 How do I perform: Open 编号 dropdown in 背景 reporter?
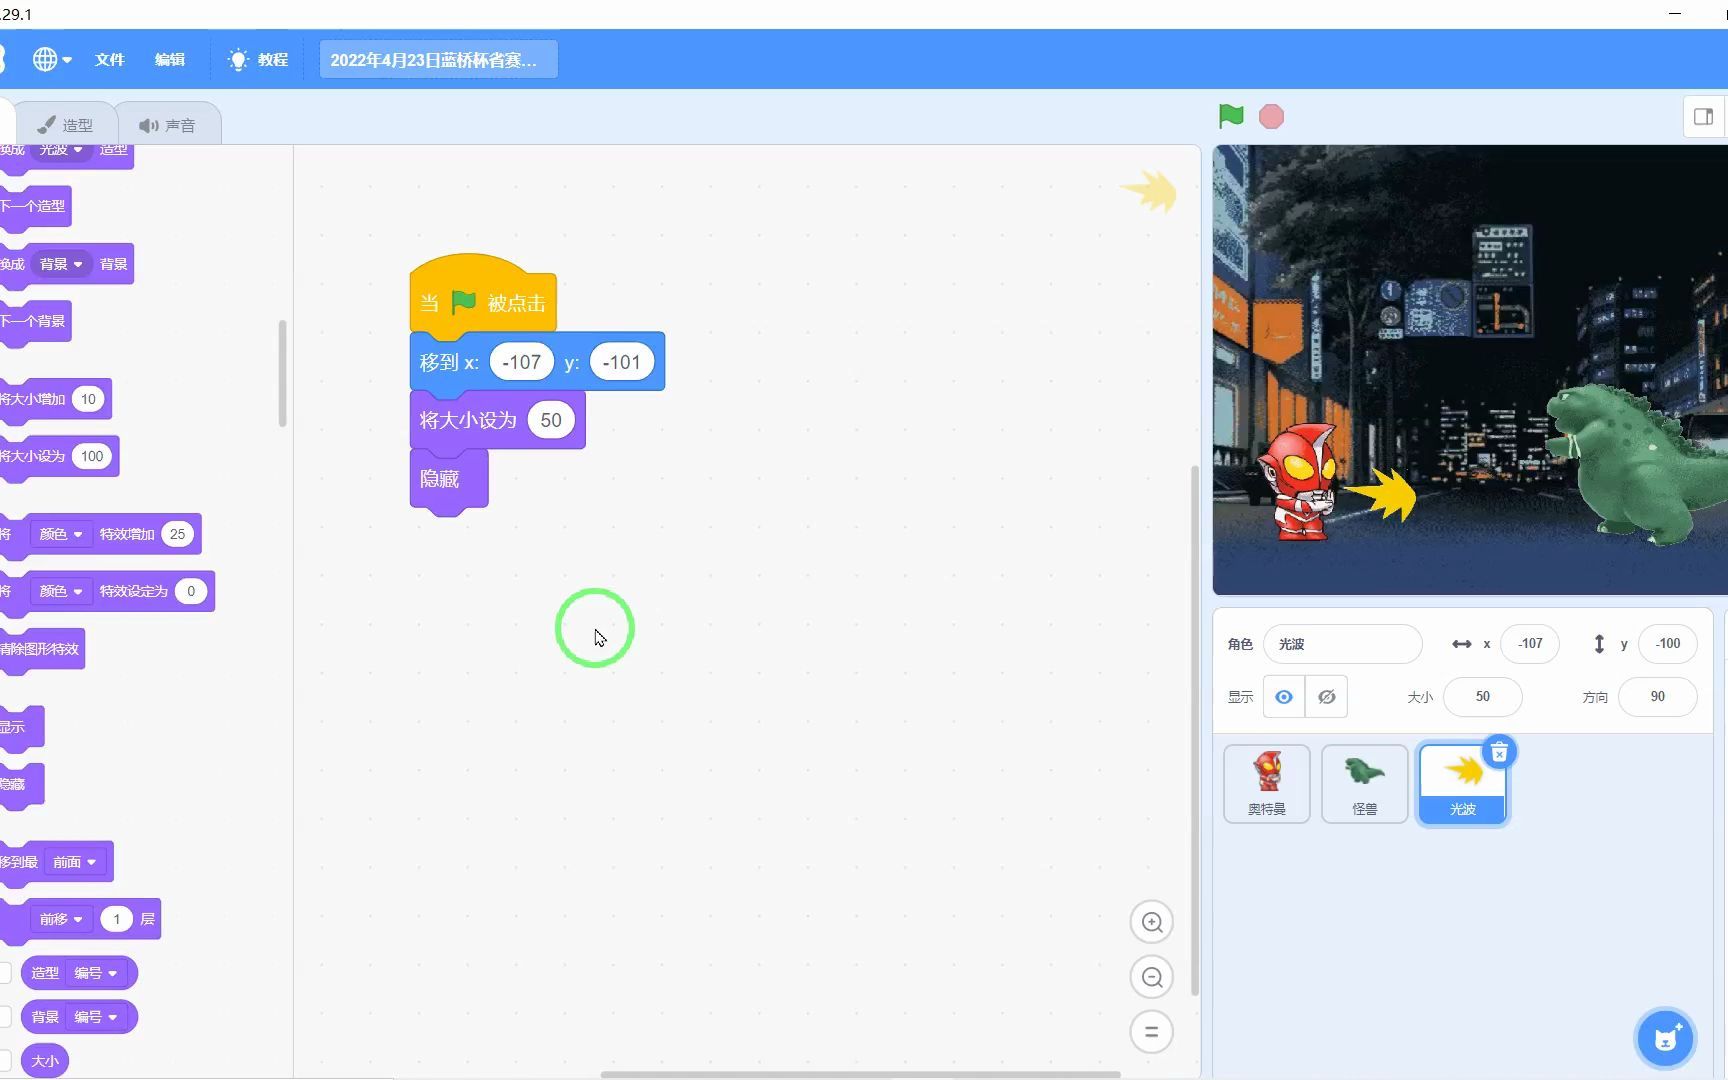96,1017
